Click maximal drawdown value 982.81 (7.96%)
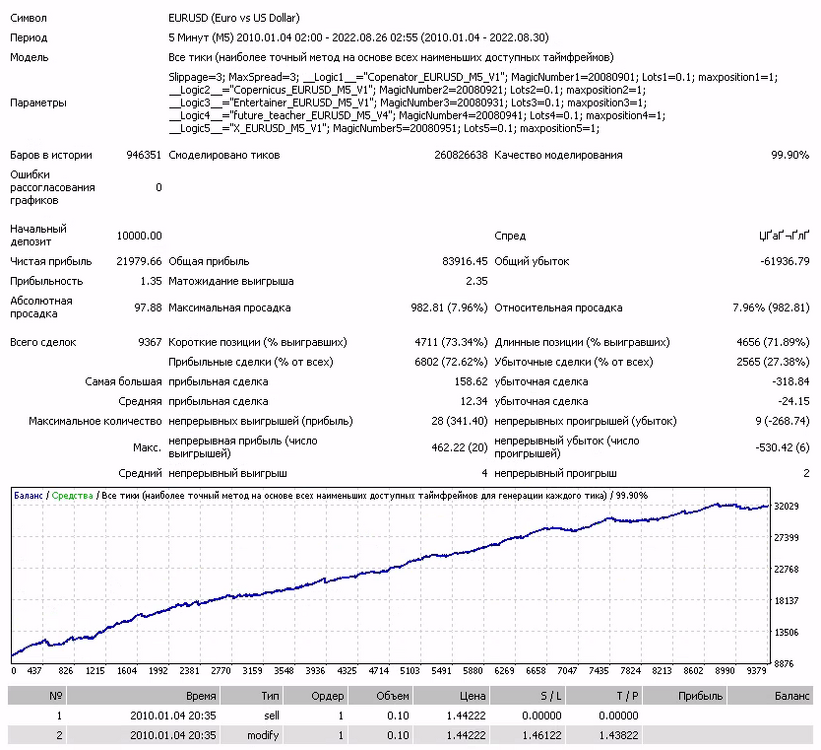 [x=449, y=307]
